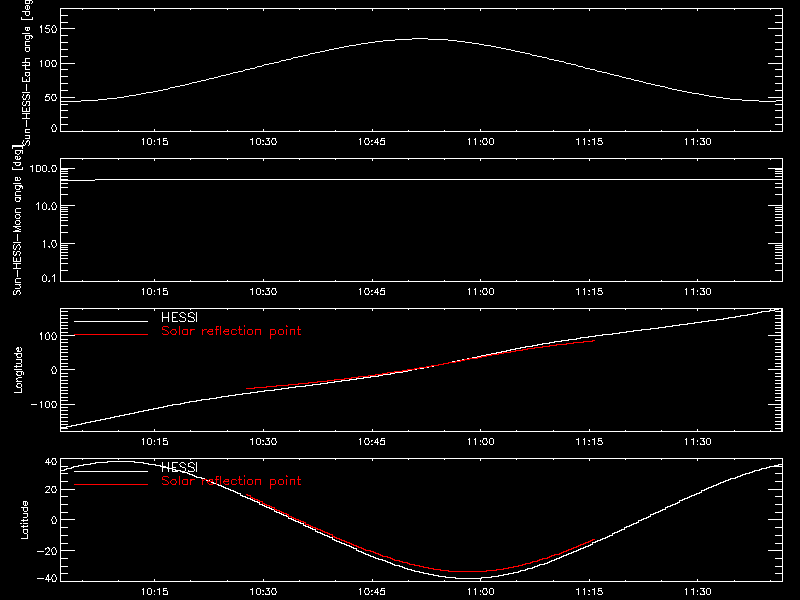
Task: Click 10:15 time label under Earth angle plot
Action: coord(155,142)
